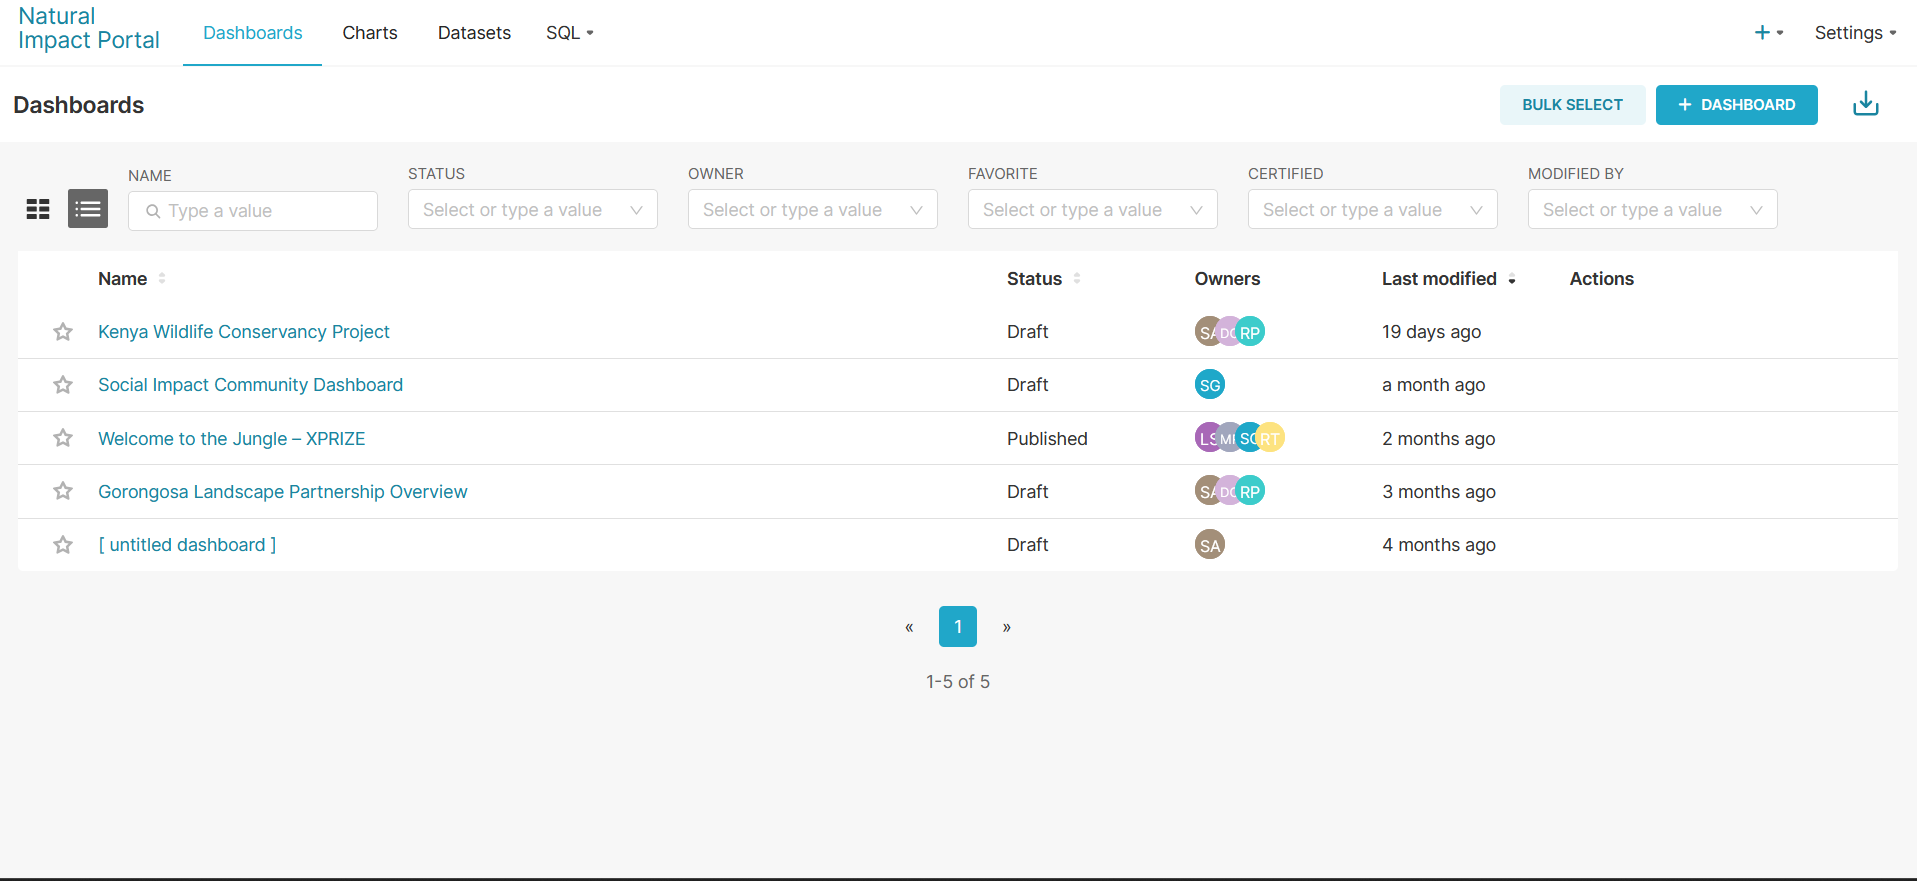Click RP avatar on Kenya Wildlife row
Viewport: 1917px width, 881px height.
(1250, 332)
